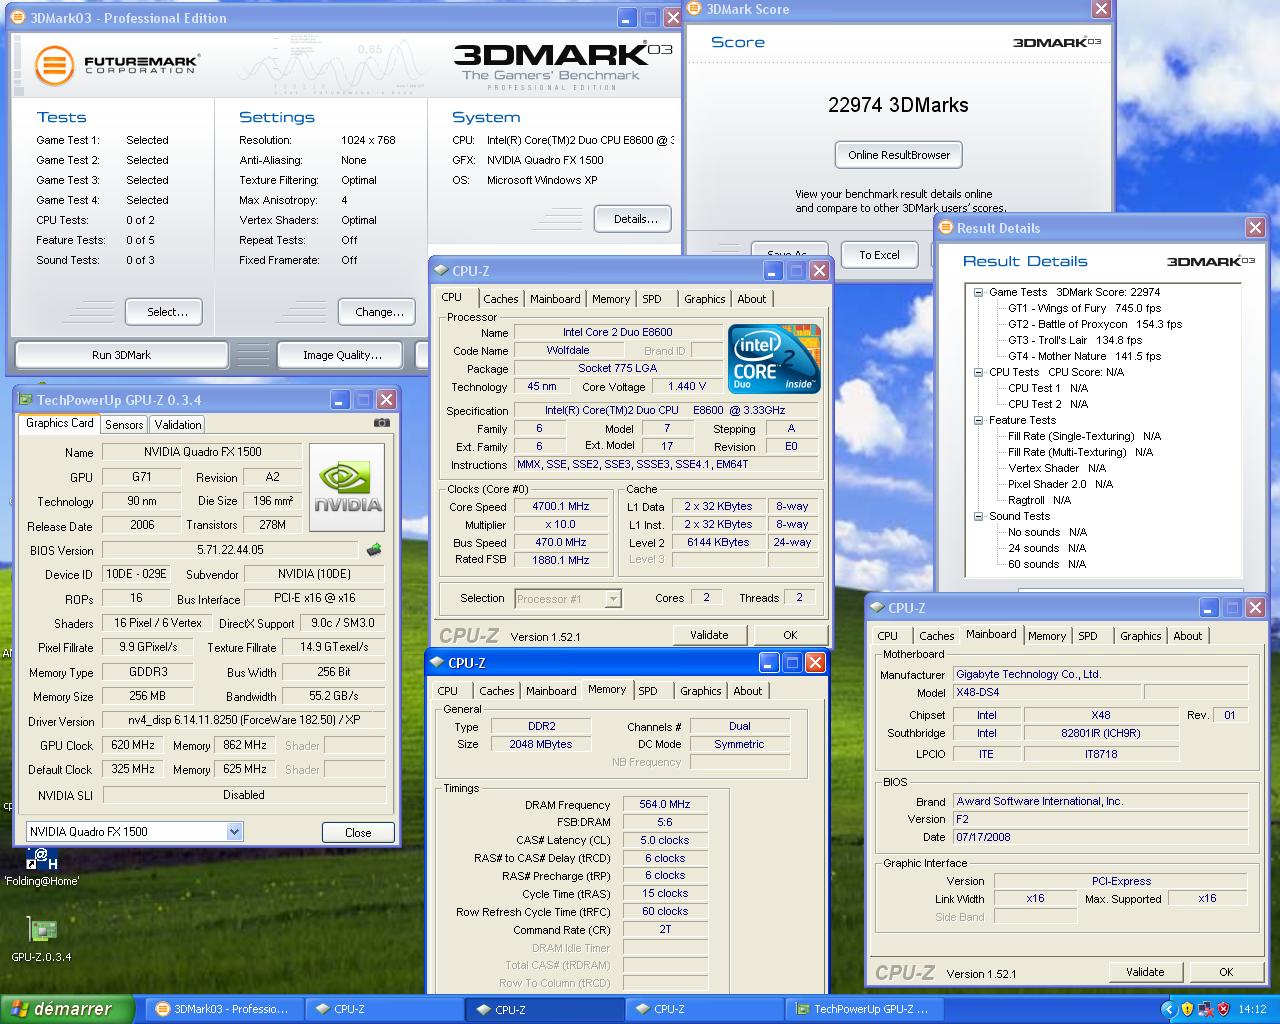Collapse the Game Tests tree node
The width and height of the screenshot is (1280, 1024).
pyautogui.click(x=978, y=292)
